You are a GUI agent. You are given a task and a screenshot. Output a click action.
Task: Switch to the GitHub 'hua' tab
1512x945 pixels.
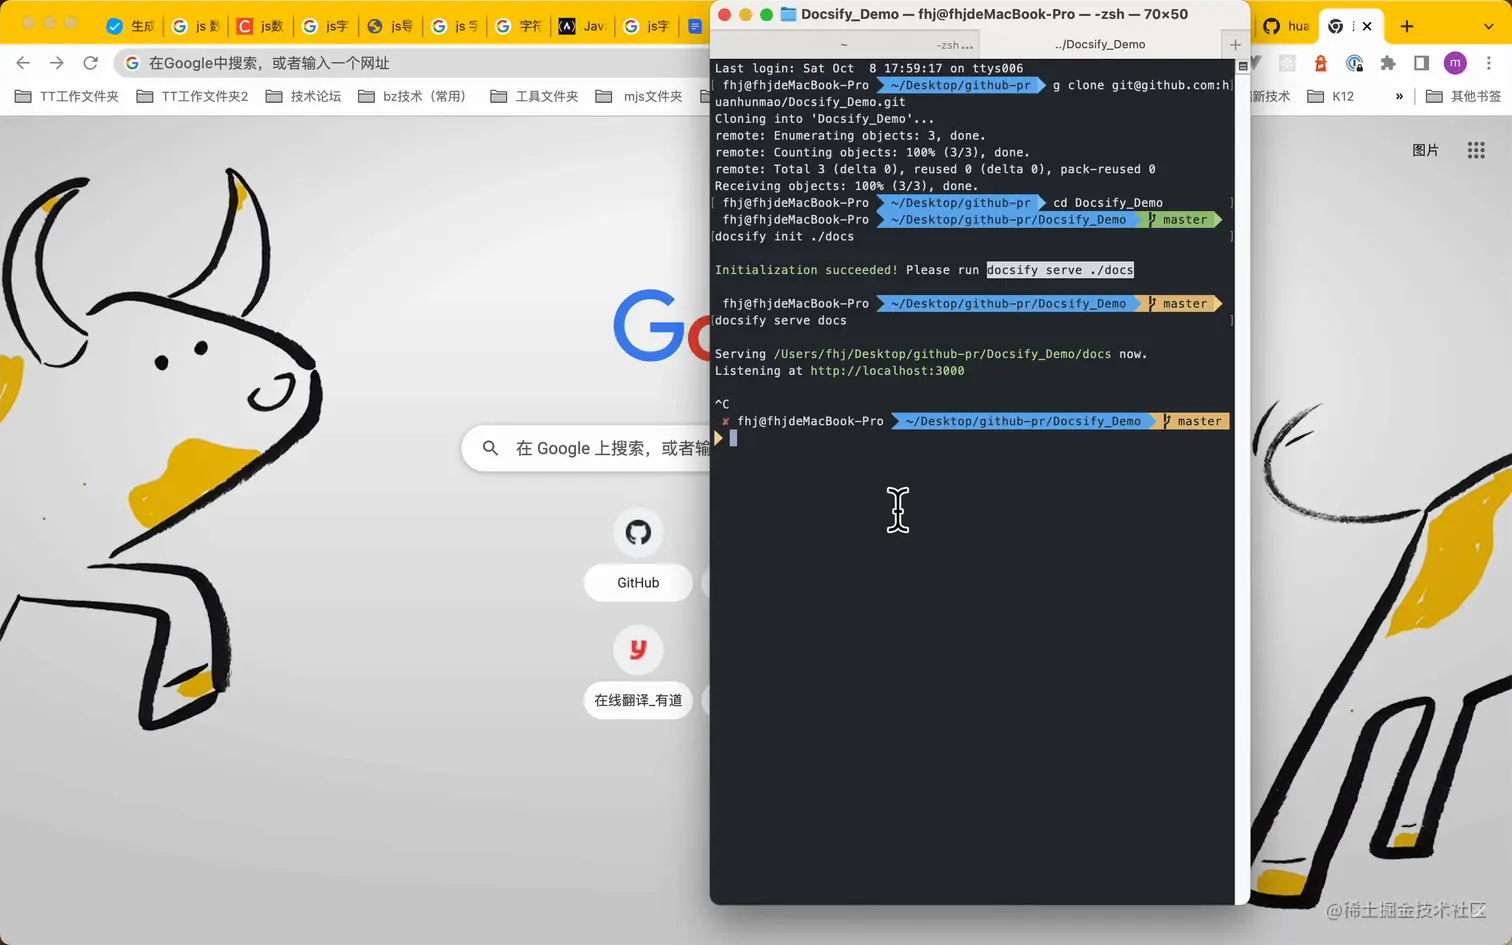click(x=1286, y=26)
